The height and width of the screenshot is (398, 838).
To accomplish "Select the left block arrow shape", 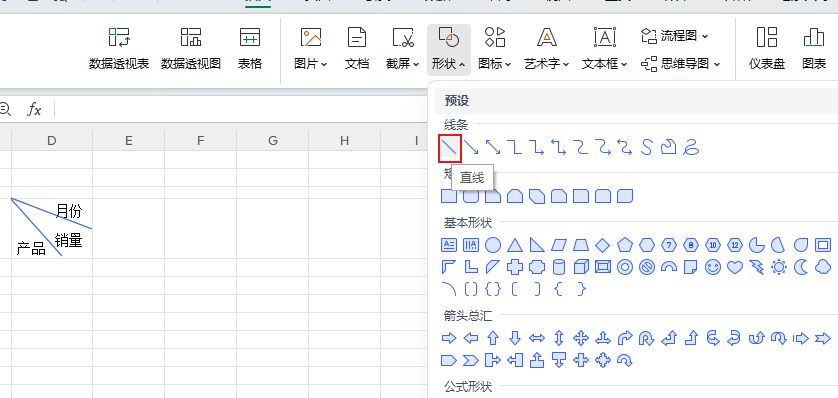I will (x=471, y=338).
